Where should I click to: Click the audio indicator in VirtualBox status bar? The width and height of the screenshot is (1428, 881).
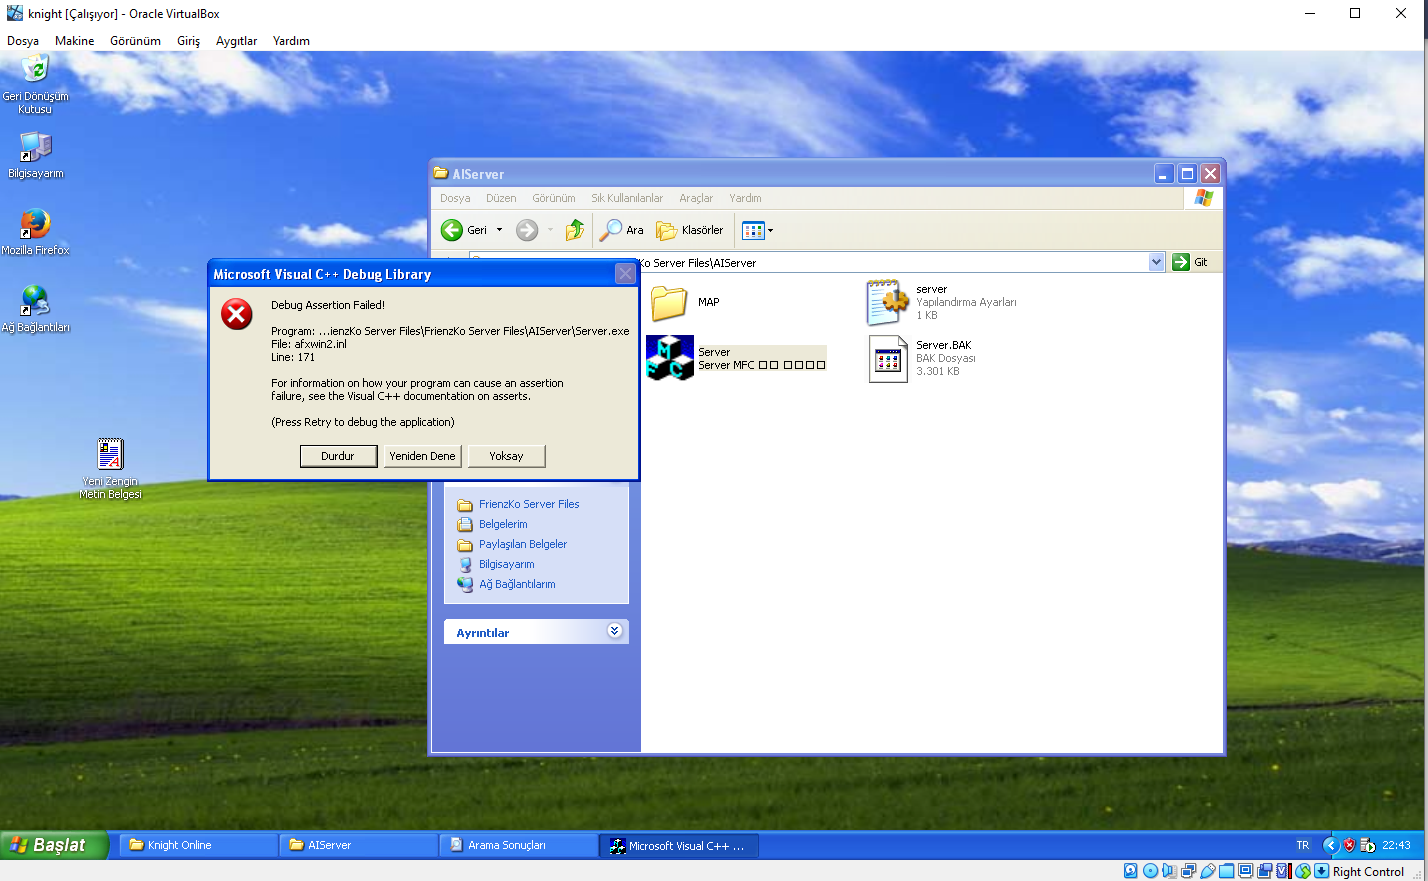tap(1169, 871)
